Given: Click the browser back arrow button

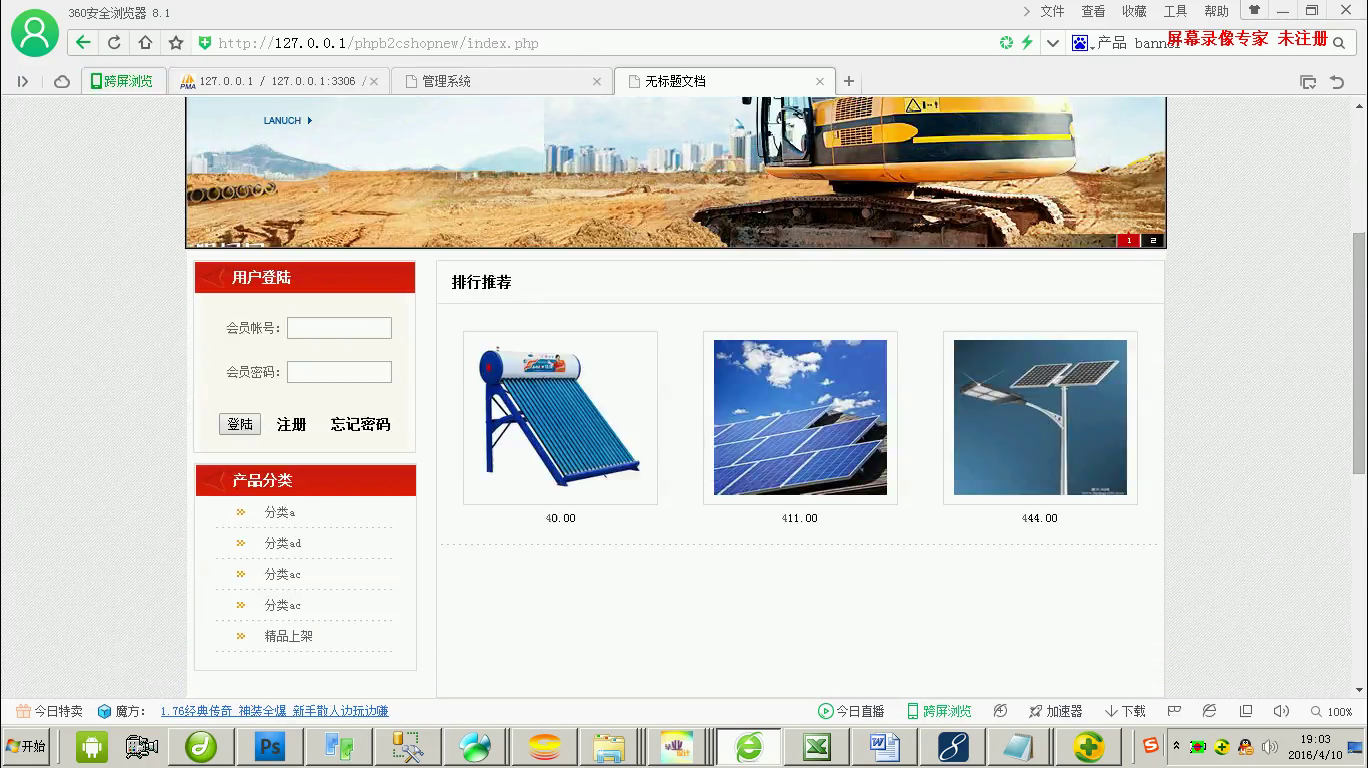Looking at the screenshot, I should point(83,43).
